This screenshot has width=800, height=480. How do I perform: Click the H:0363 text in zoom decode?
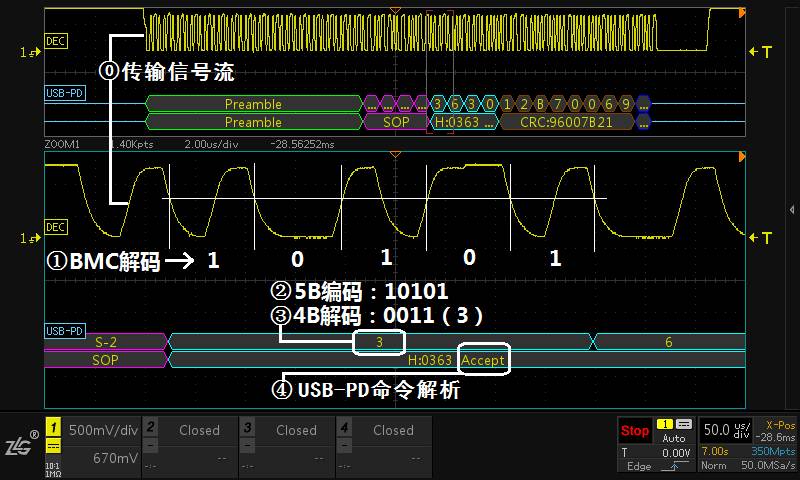pos(430,360)
